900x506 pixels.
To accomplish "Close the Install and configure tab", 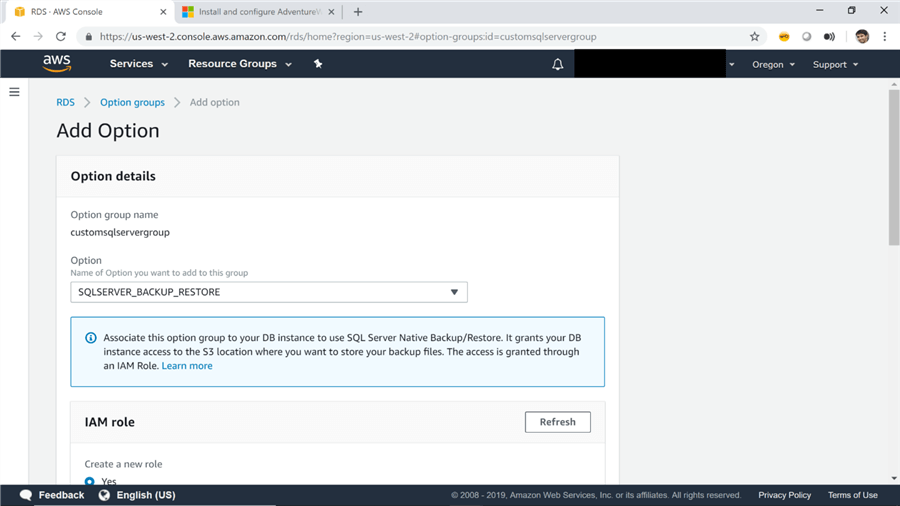I will tap(331, 11).
